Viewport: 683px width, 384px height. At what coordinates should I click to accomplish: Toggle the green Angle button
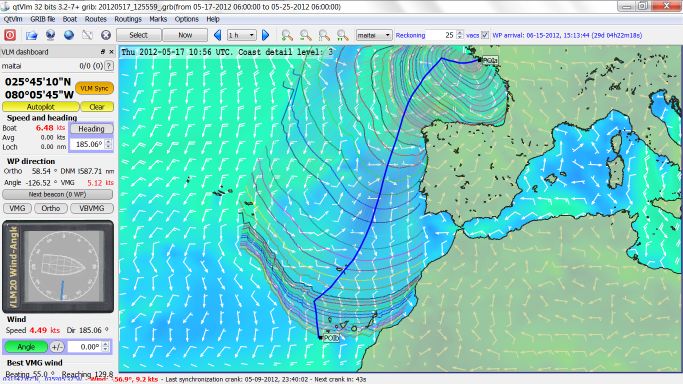point(26,347)
